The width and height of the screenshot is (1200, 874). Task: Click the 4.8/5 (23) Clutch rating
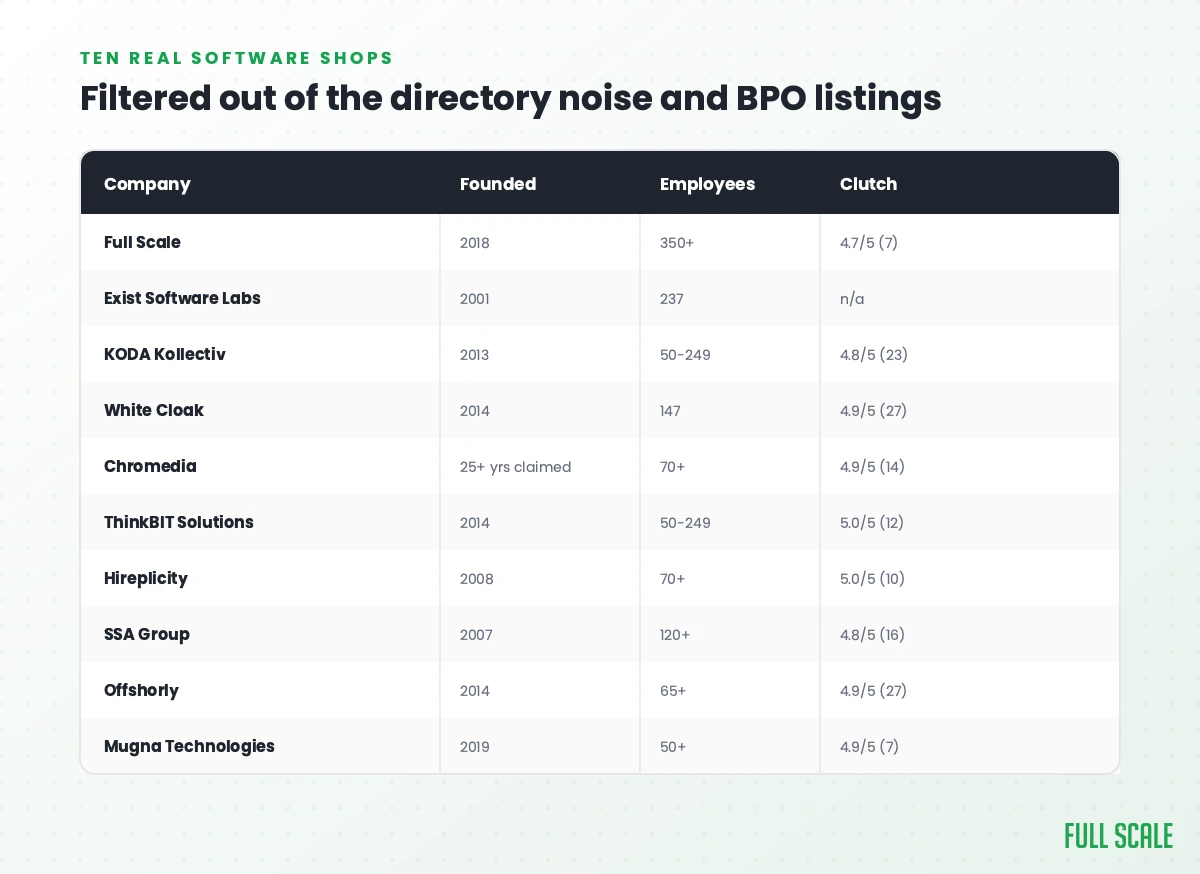click(874, 354)
